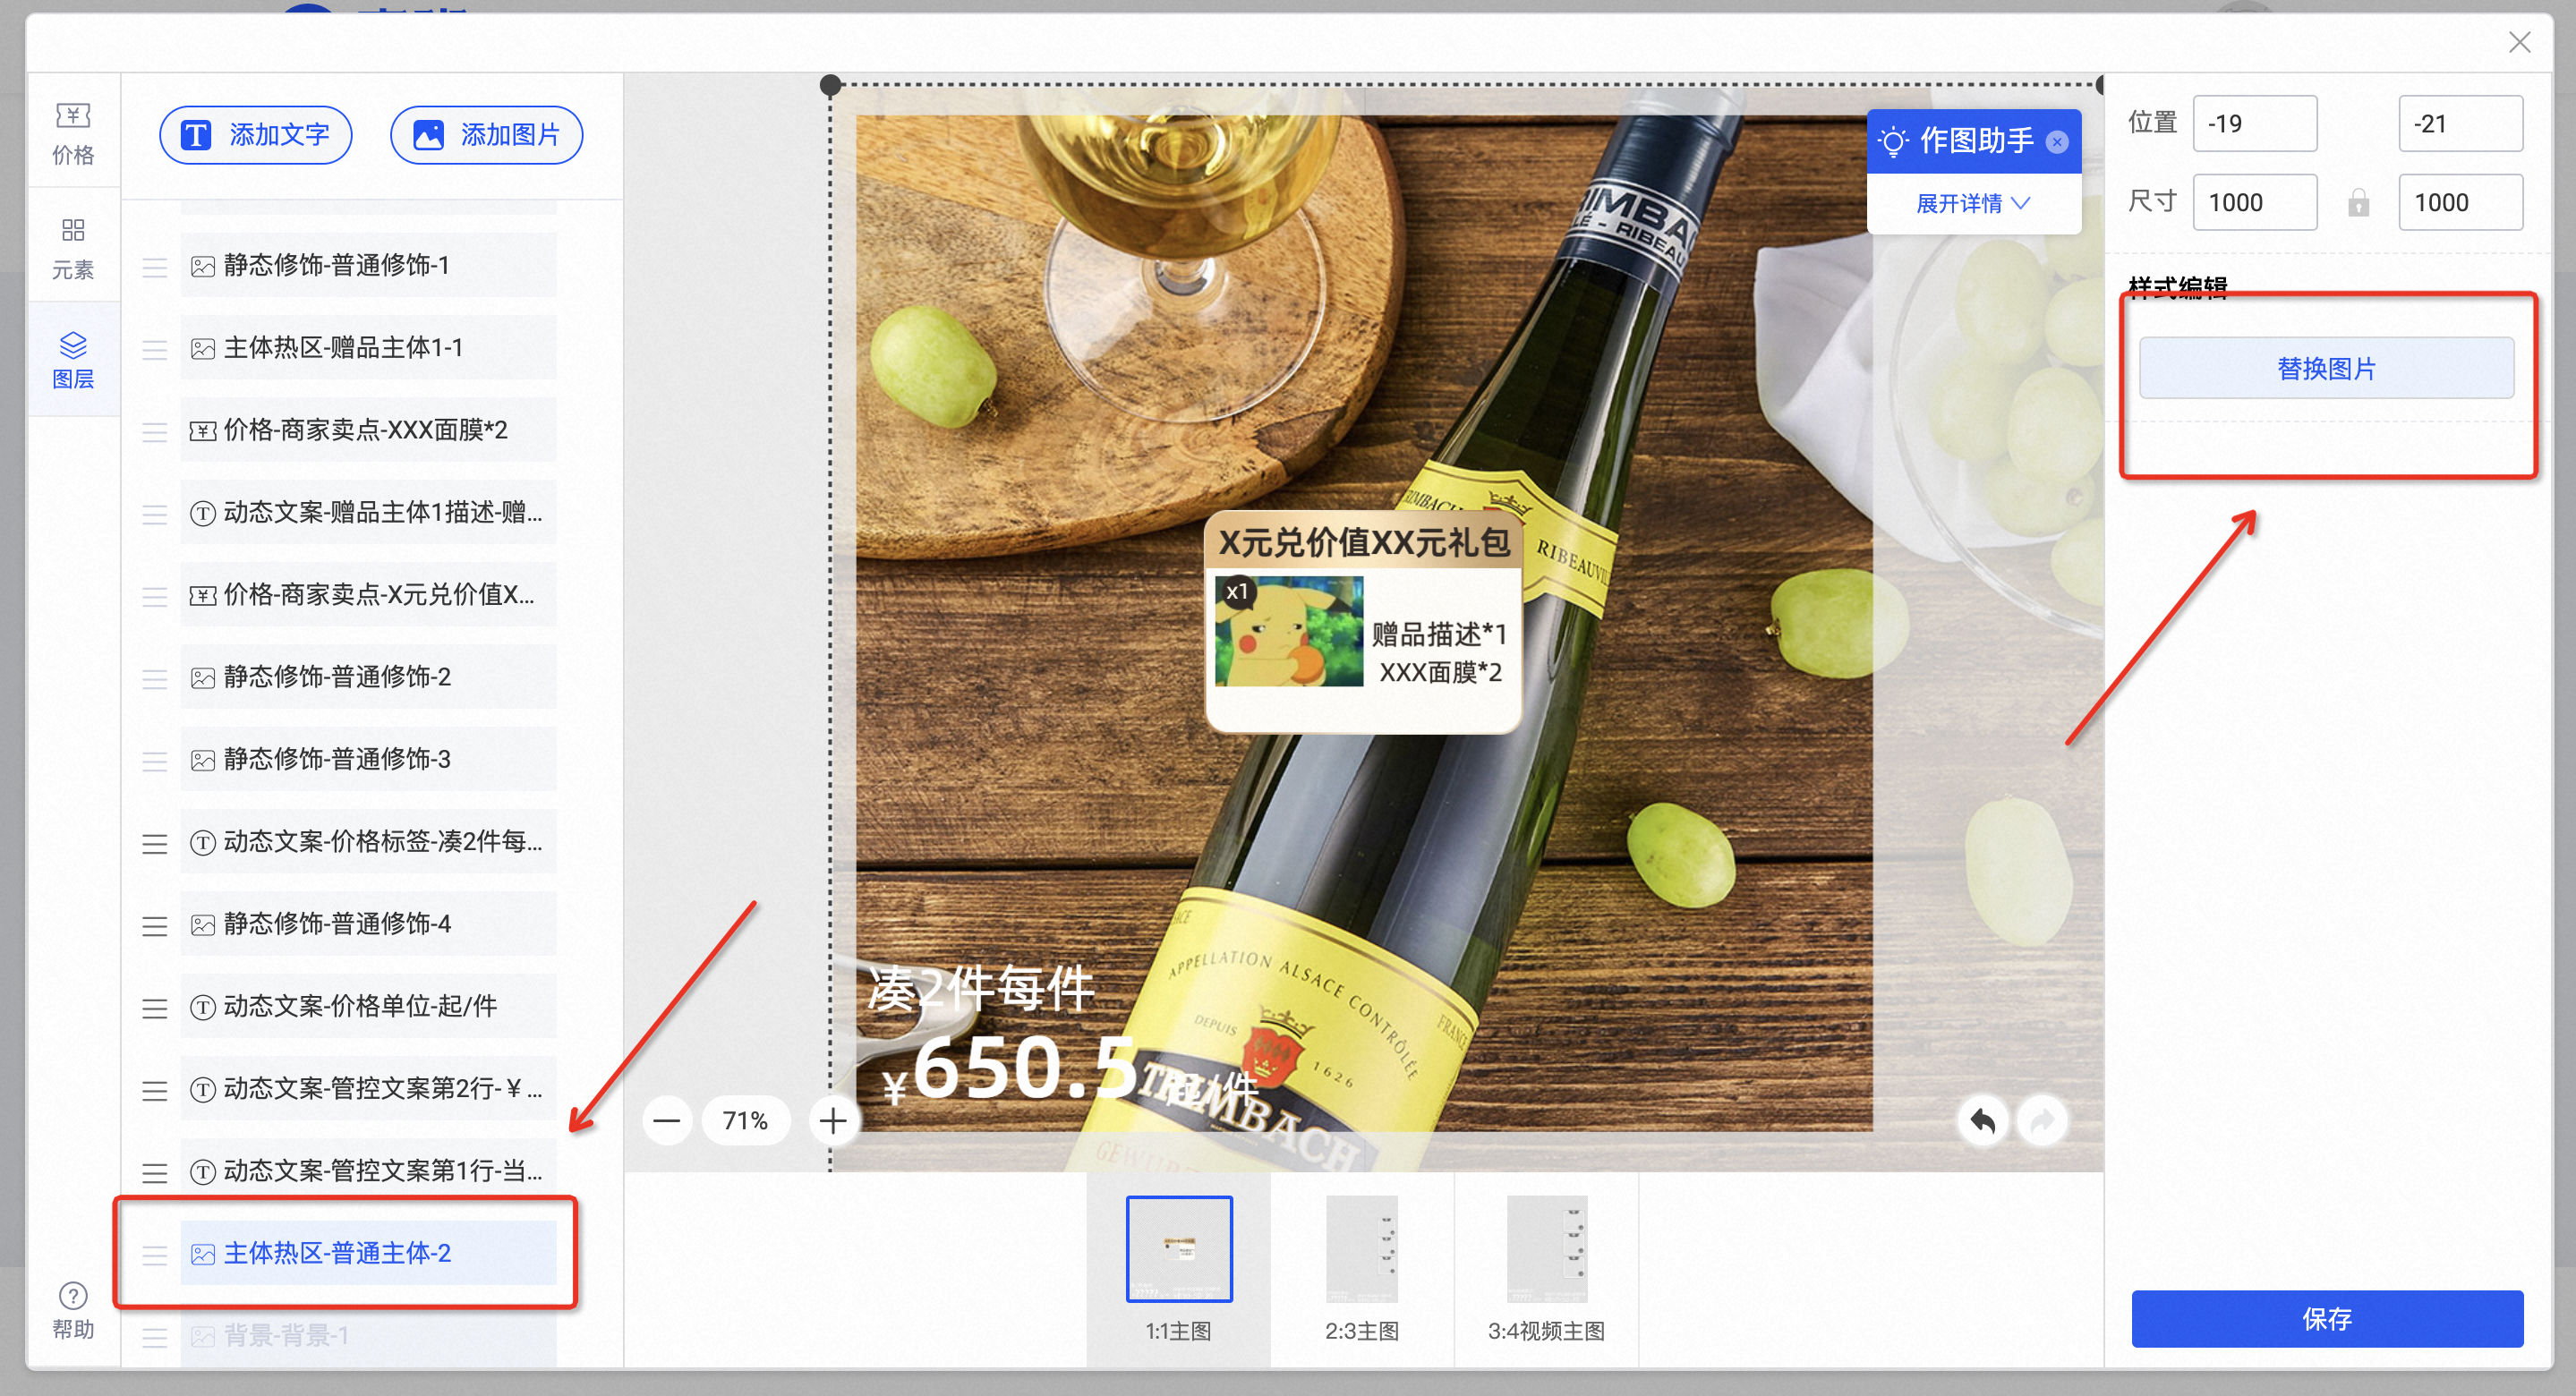
Task: Click the drag handle of 主体热区-普通主体-2 layer
Action: pyautogui.click(x=154, y=1254)
